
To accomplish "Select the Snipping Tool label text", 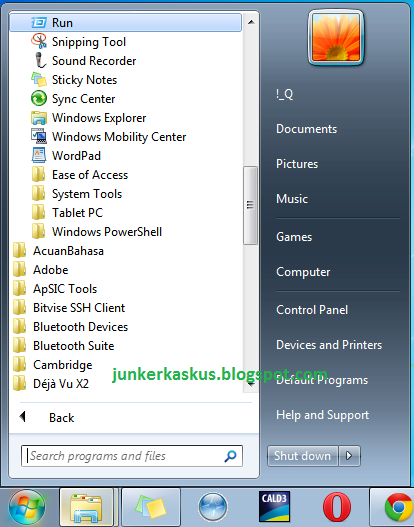I will coord(89,42).
